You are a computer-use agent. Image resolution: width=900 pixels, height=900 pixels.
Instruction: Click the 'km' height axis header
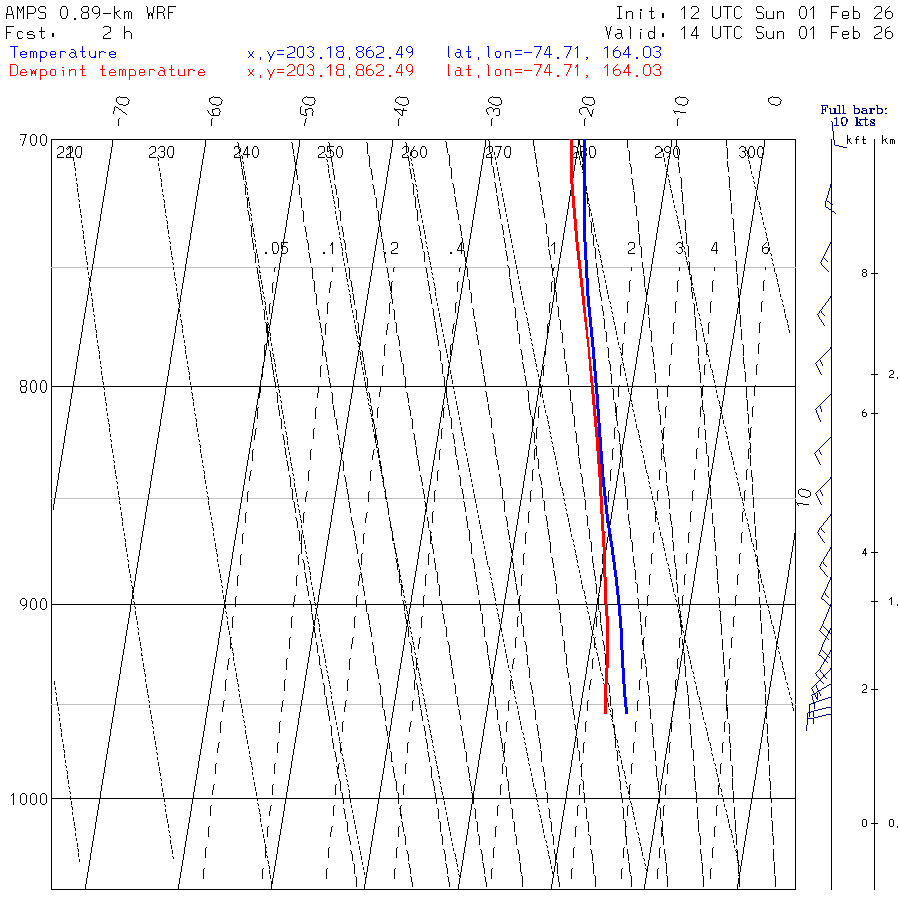point(889,140)
